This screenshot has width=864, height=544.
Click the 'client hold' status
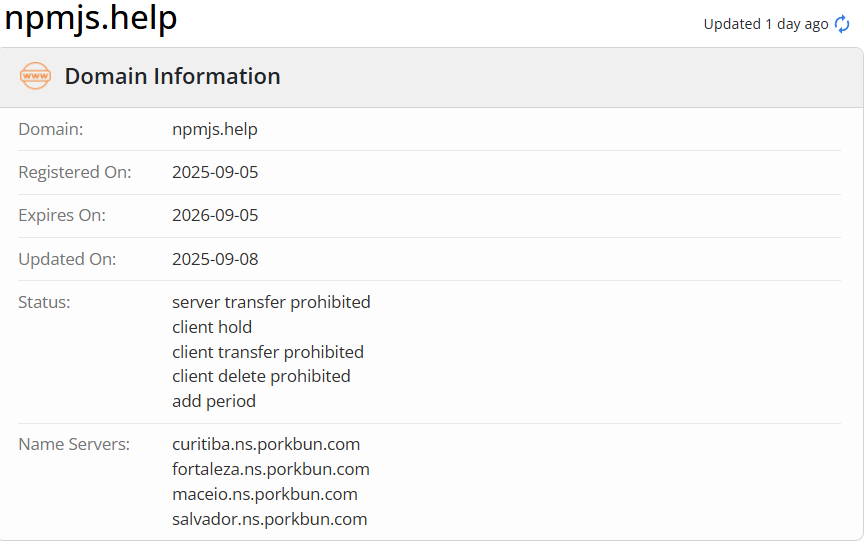212,327
